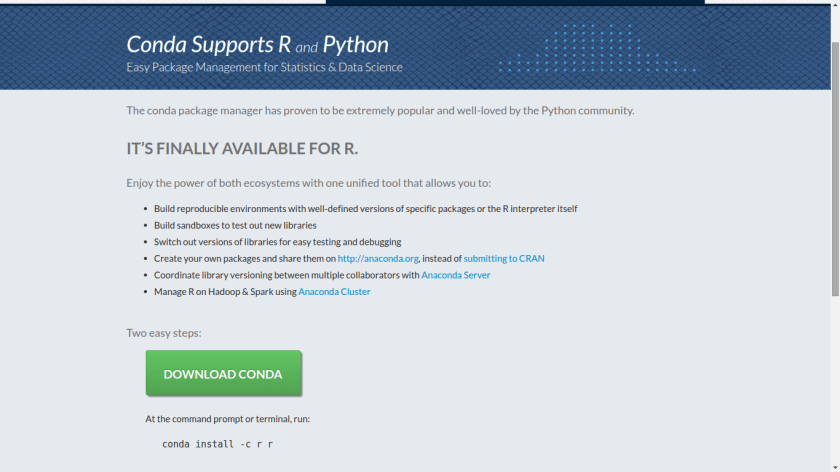Viewport: 840px width, 472px height.
Task: Click the green Download Conda button
Action: (x=223, y=374)
